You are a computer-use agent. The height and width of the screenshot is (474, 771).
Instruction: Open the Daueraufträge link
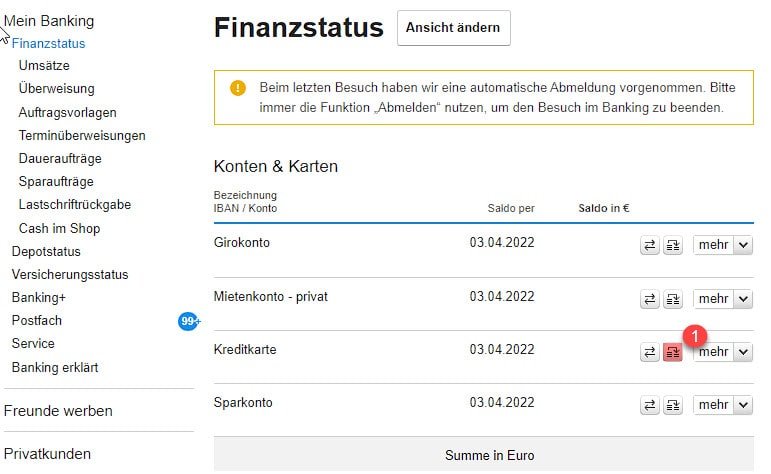click(x=60, y=158)
